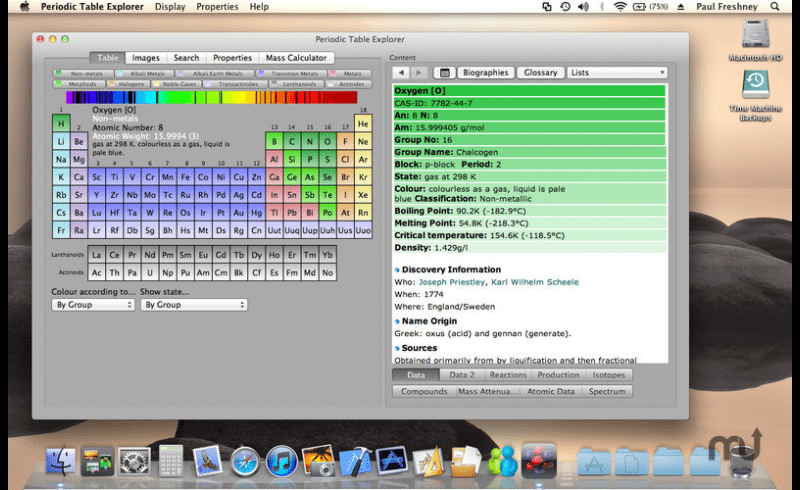Toggle the Transition Metals highlight

coord(291,74)
